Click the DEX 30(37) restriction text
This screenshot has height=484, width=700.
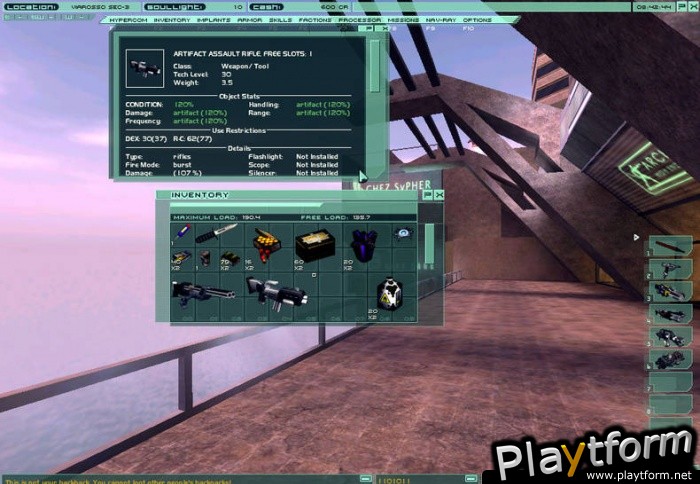(146, 139)
